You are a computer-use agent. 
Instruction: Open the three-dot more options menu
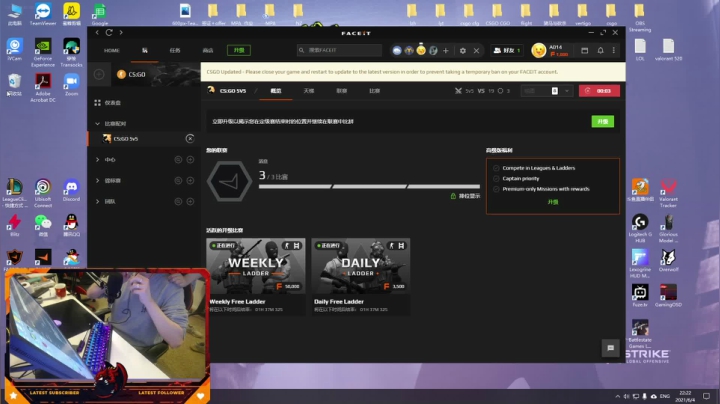click(x=614, y=50)
